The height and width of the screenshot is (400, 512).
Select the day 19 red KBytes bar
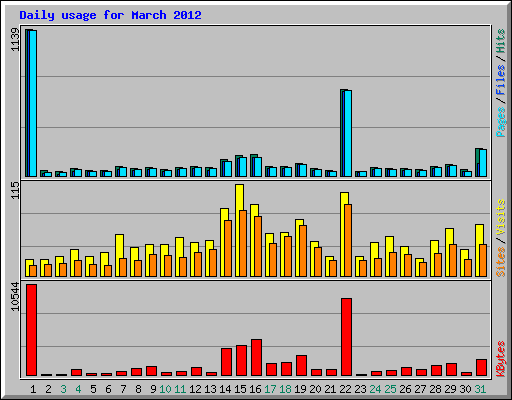[302, 366]
